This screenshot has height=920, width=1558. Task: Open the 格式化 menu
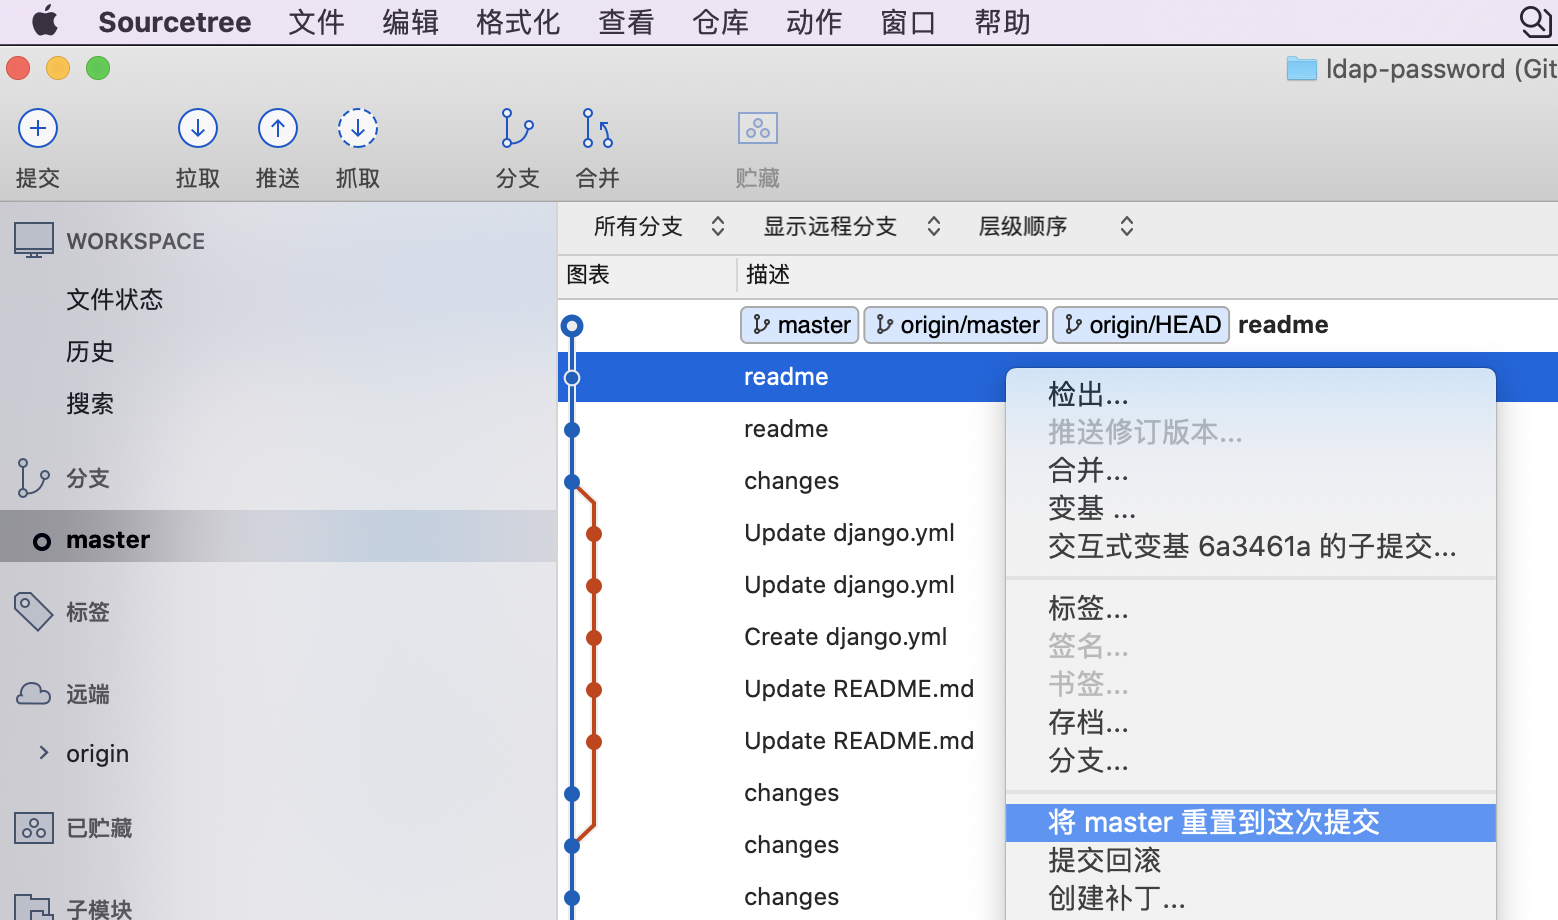click(x=518, y=22)
